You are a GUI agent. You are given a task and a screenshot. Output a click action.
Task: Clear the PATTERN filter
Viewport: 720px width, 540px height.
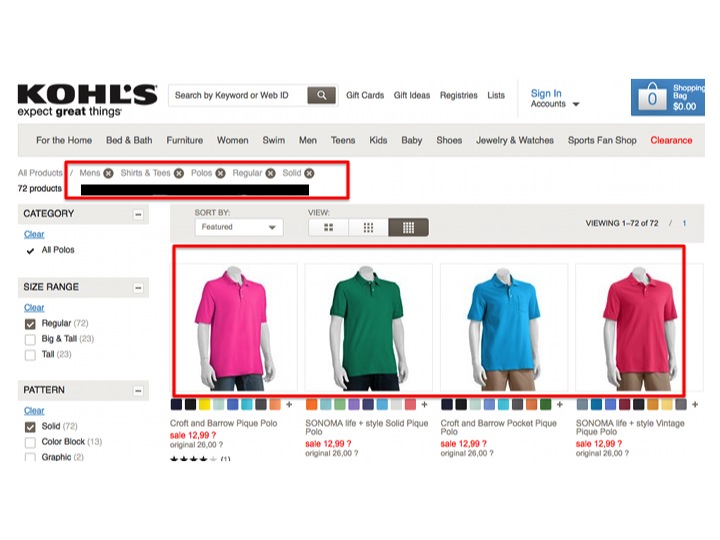tap(34, 411)
